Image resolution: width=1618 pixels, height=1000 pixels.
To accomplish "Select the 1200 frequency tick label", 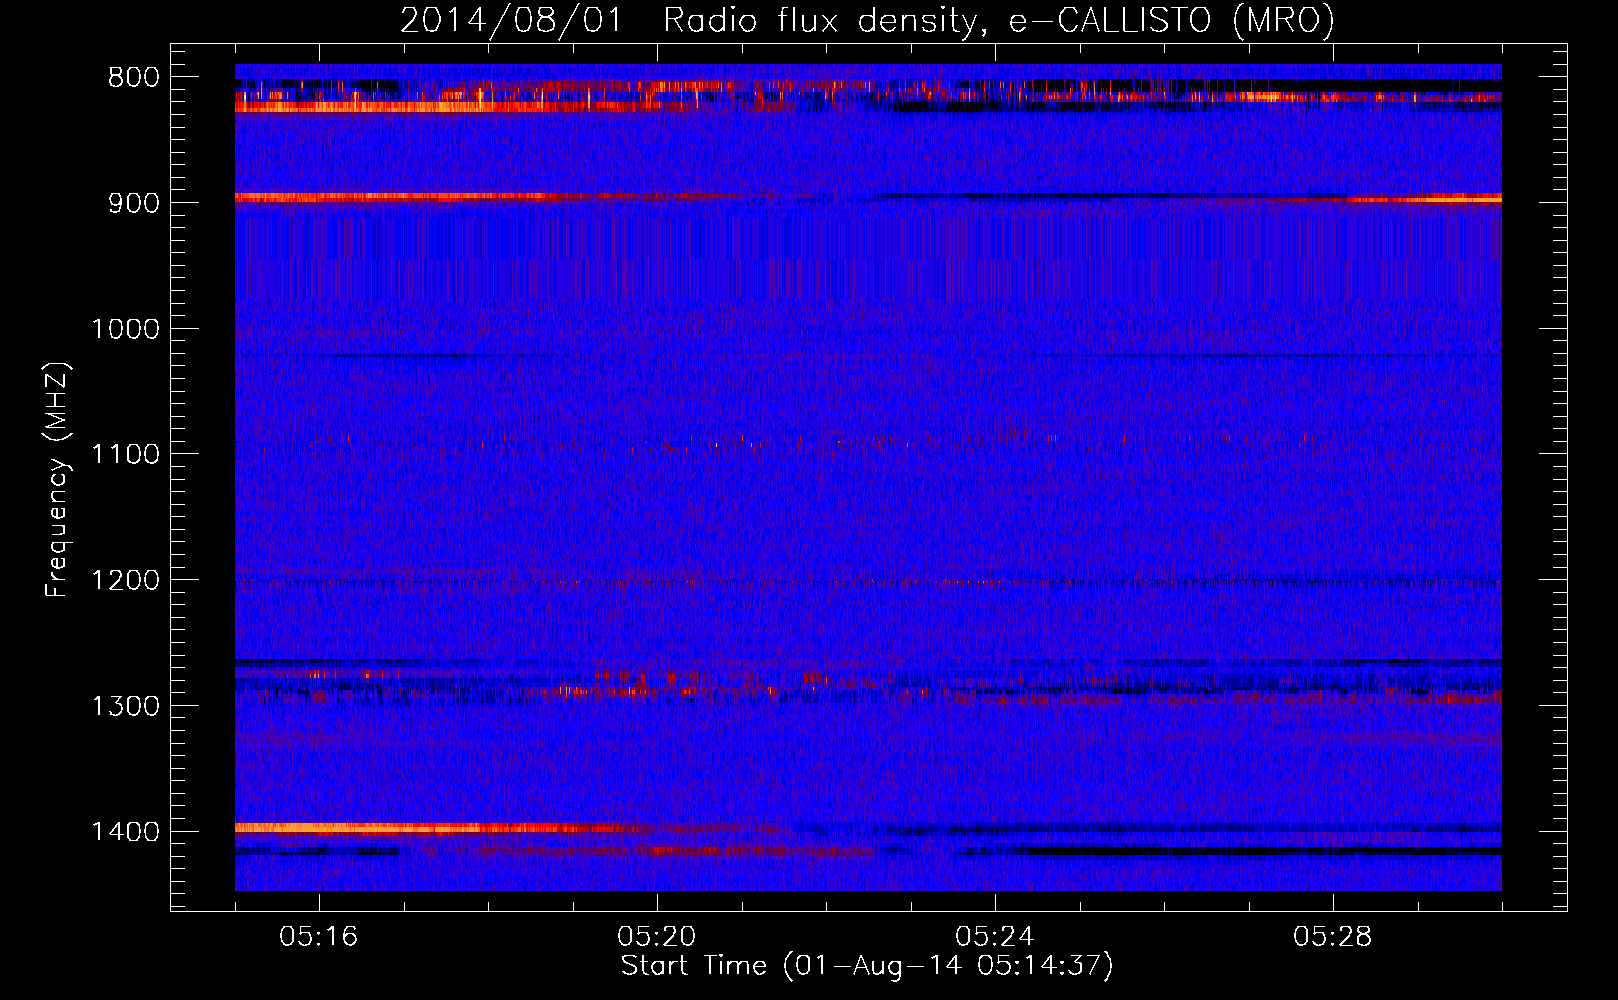I will pyautogui.click(x=125, y=581).
